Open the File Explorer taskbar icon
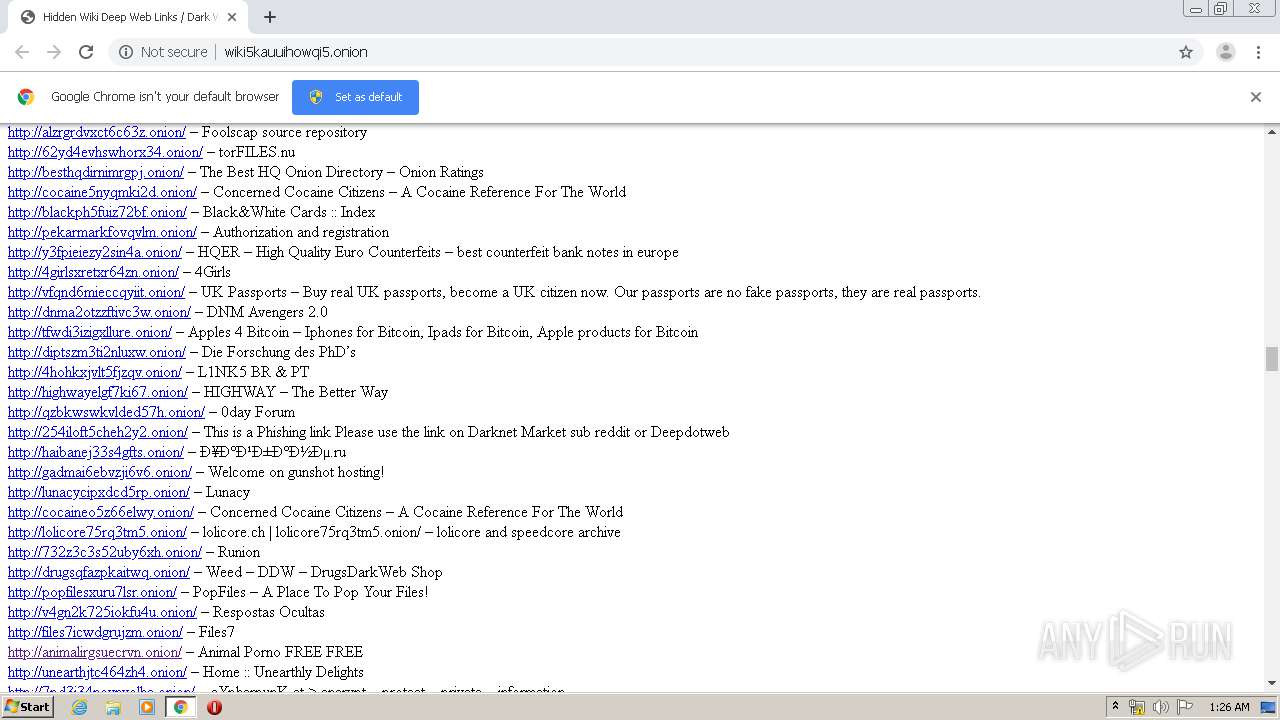The image size is (1280, 720). [113, 707]
